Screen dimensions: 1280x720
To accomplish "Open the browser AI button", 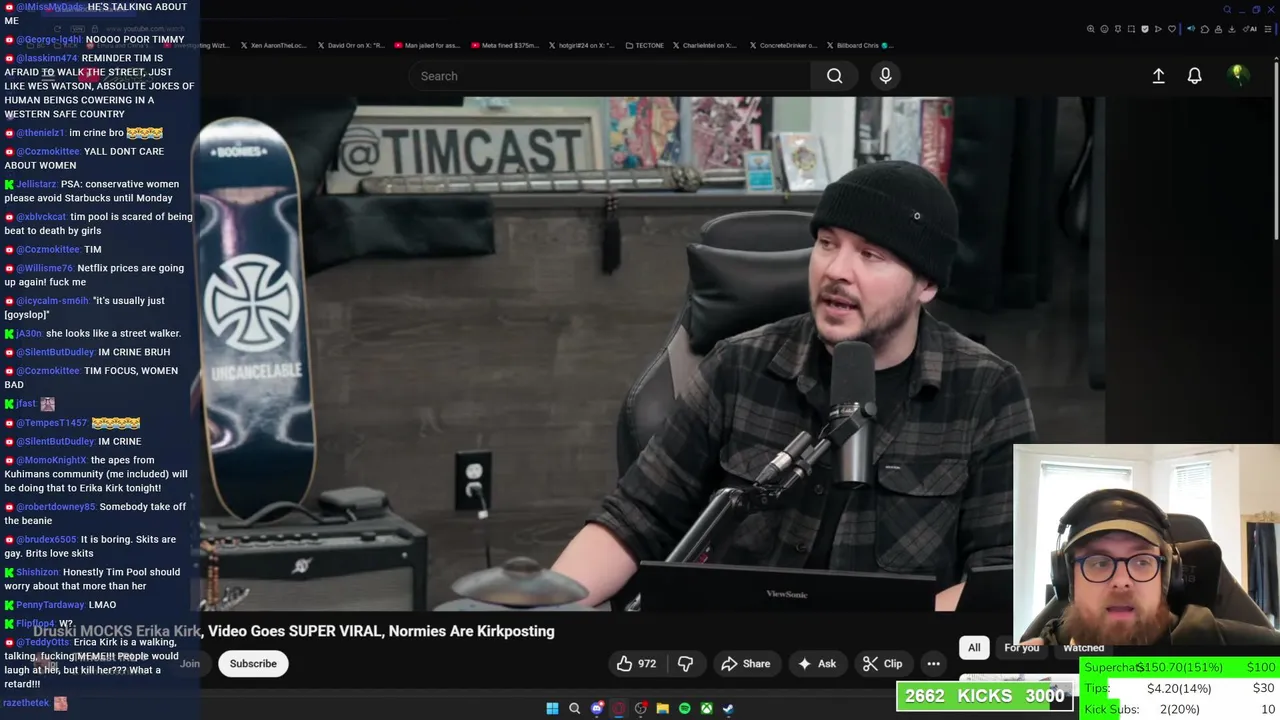I will click(x=1250, y=29).
